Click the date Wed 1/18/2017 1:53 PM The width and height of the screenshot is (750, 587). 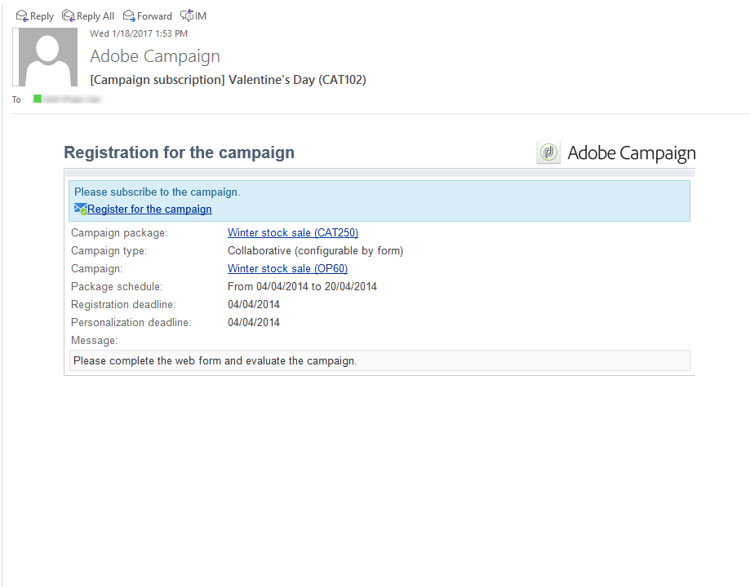coord(139,33)
